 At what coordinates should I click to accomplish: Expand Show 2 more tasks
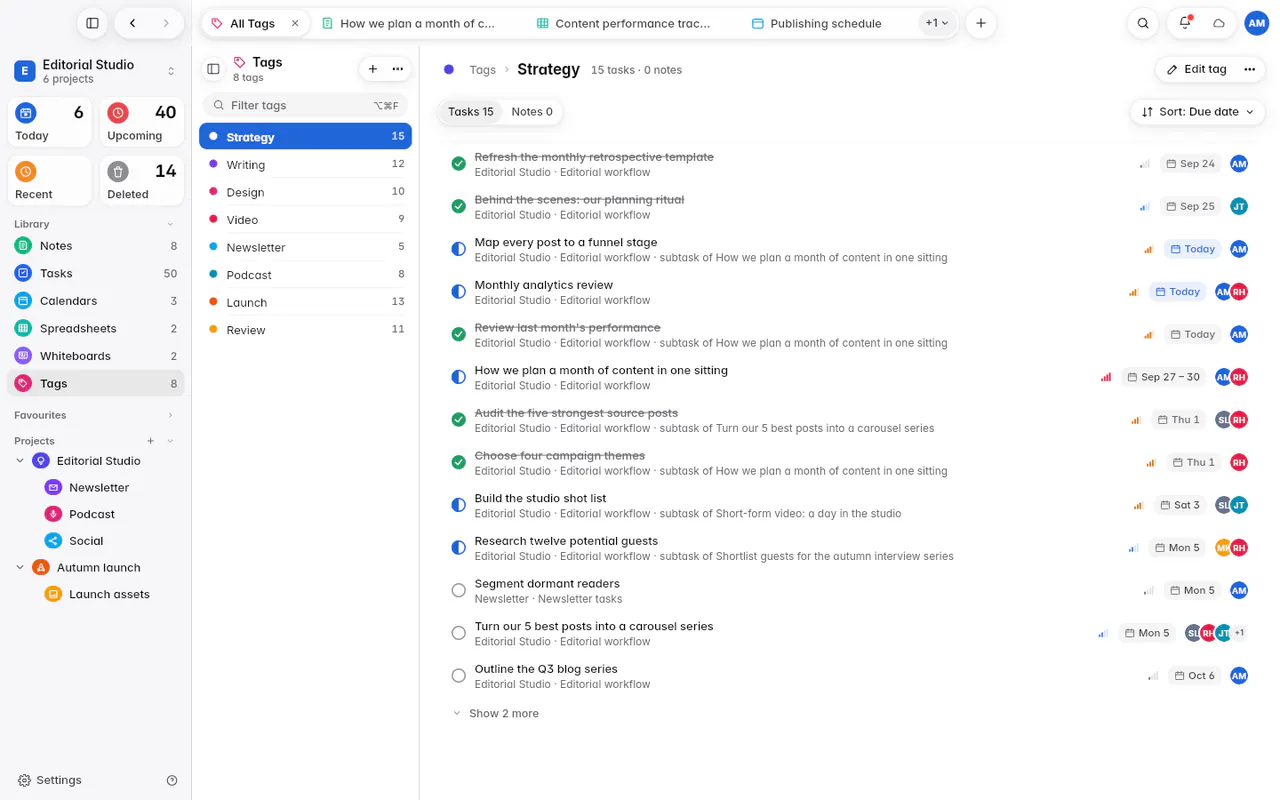496,714
